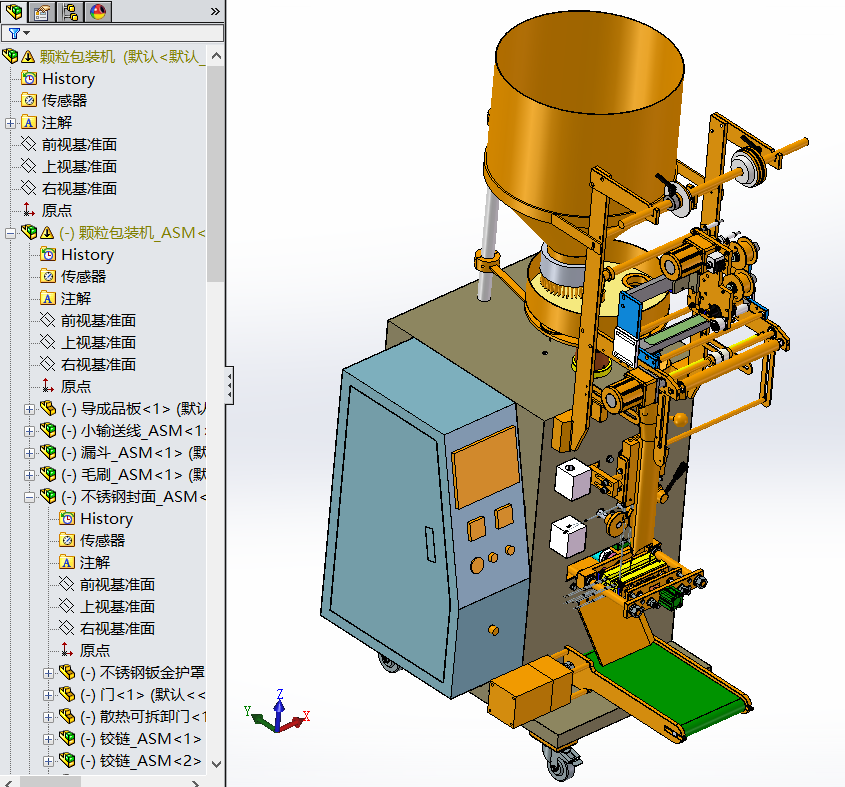This screenshot has height=787, width=845.
Task: Select the 门<1> part text
Action: click(x=142, y=694)
